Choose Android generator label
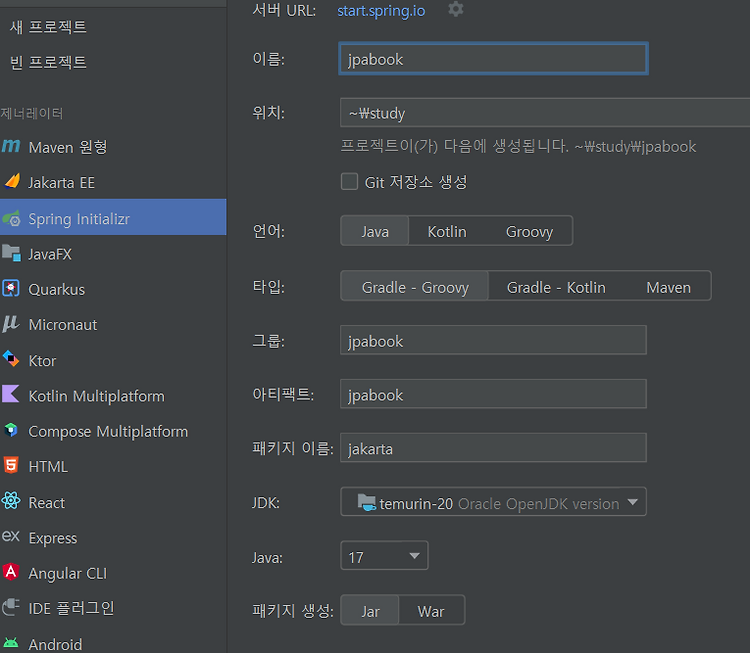 55,644
